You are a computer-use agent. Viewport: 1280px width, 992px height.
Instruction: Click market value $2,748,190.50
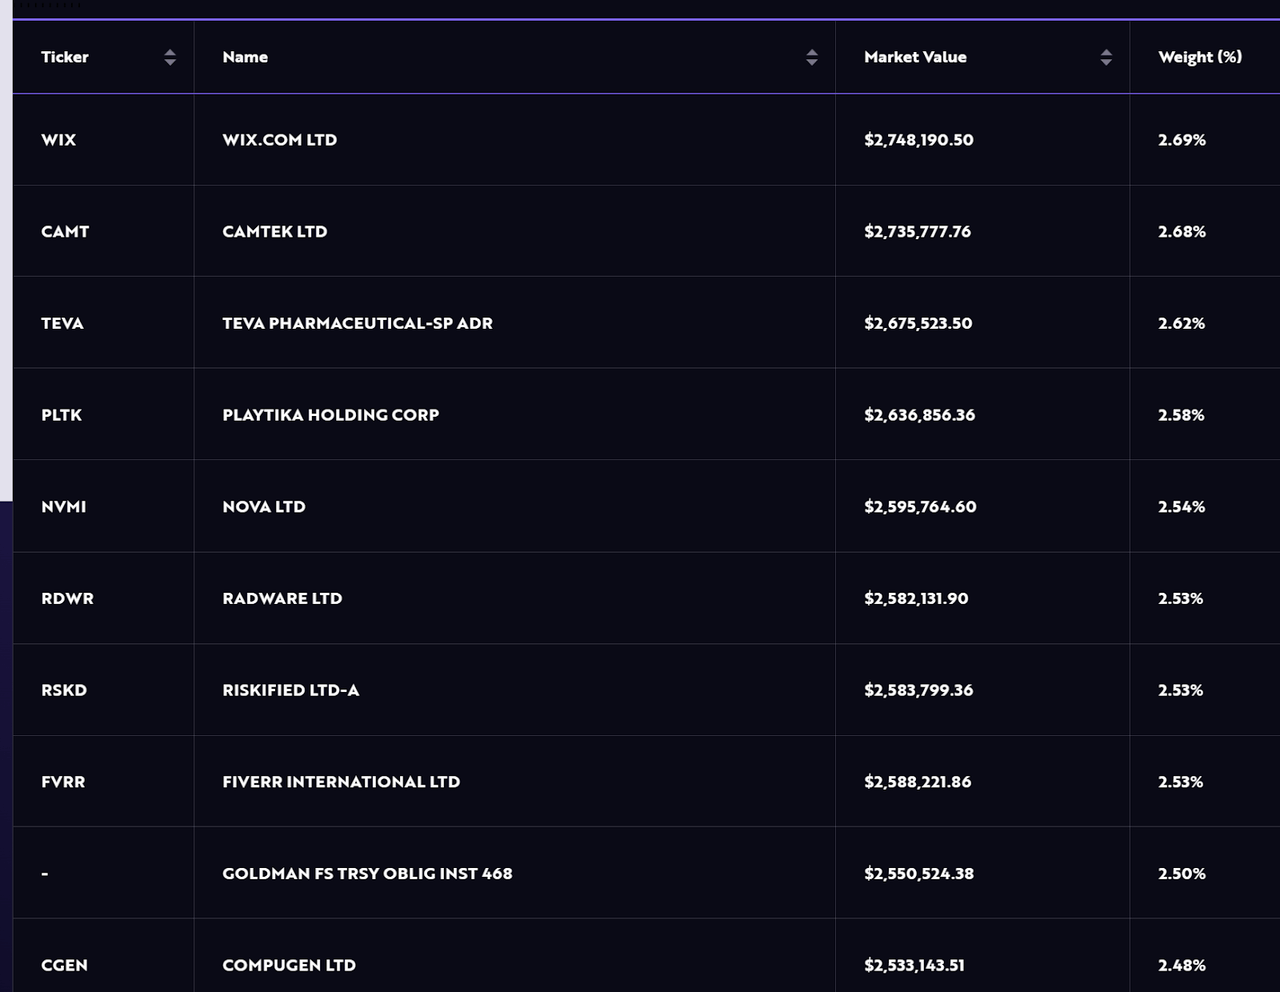pos(919,140)
